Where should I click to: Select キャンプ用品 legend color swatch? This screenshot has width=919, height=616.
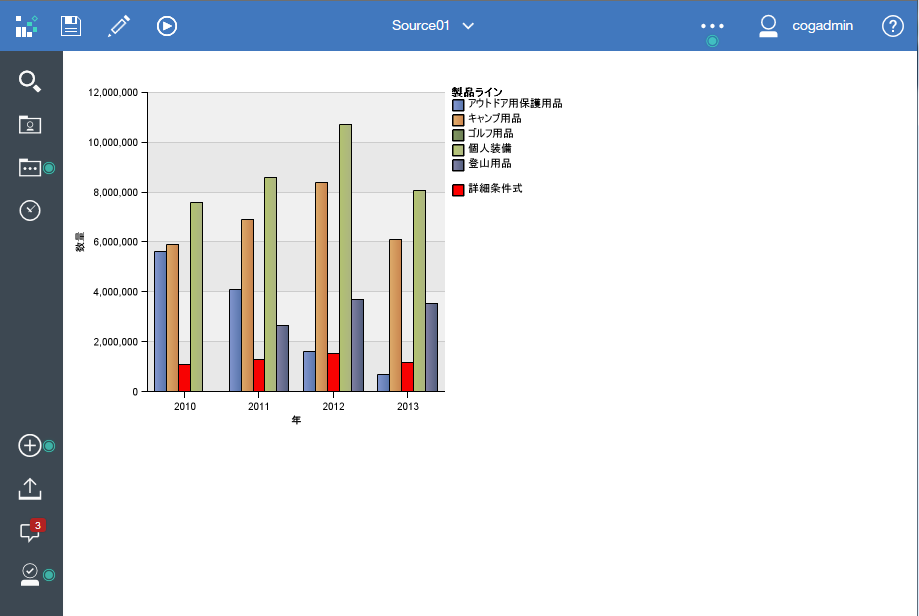(x=458, y=120)
